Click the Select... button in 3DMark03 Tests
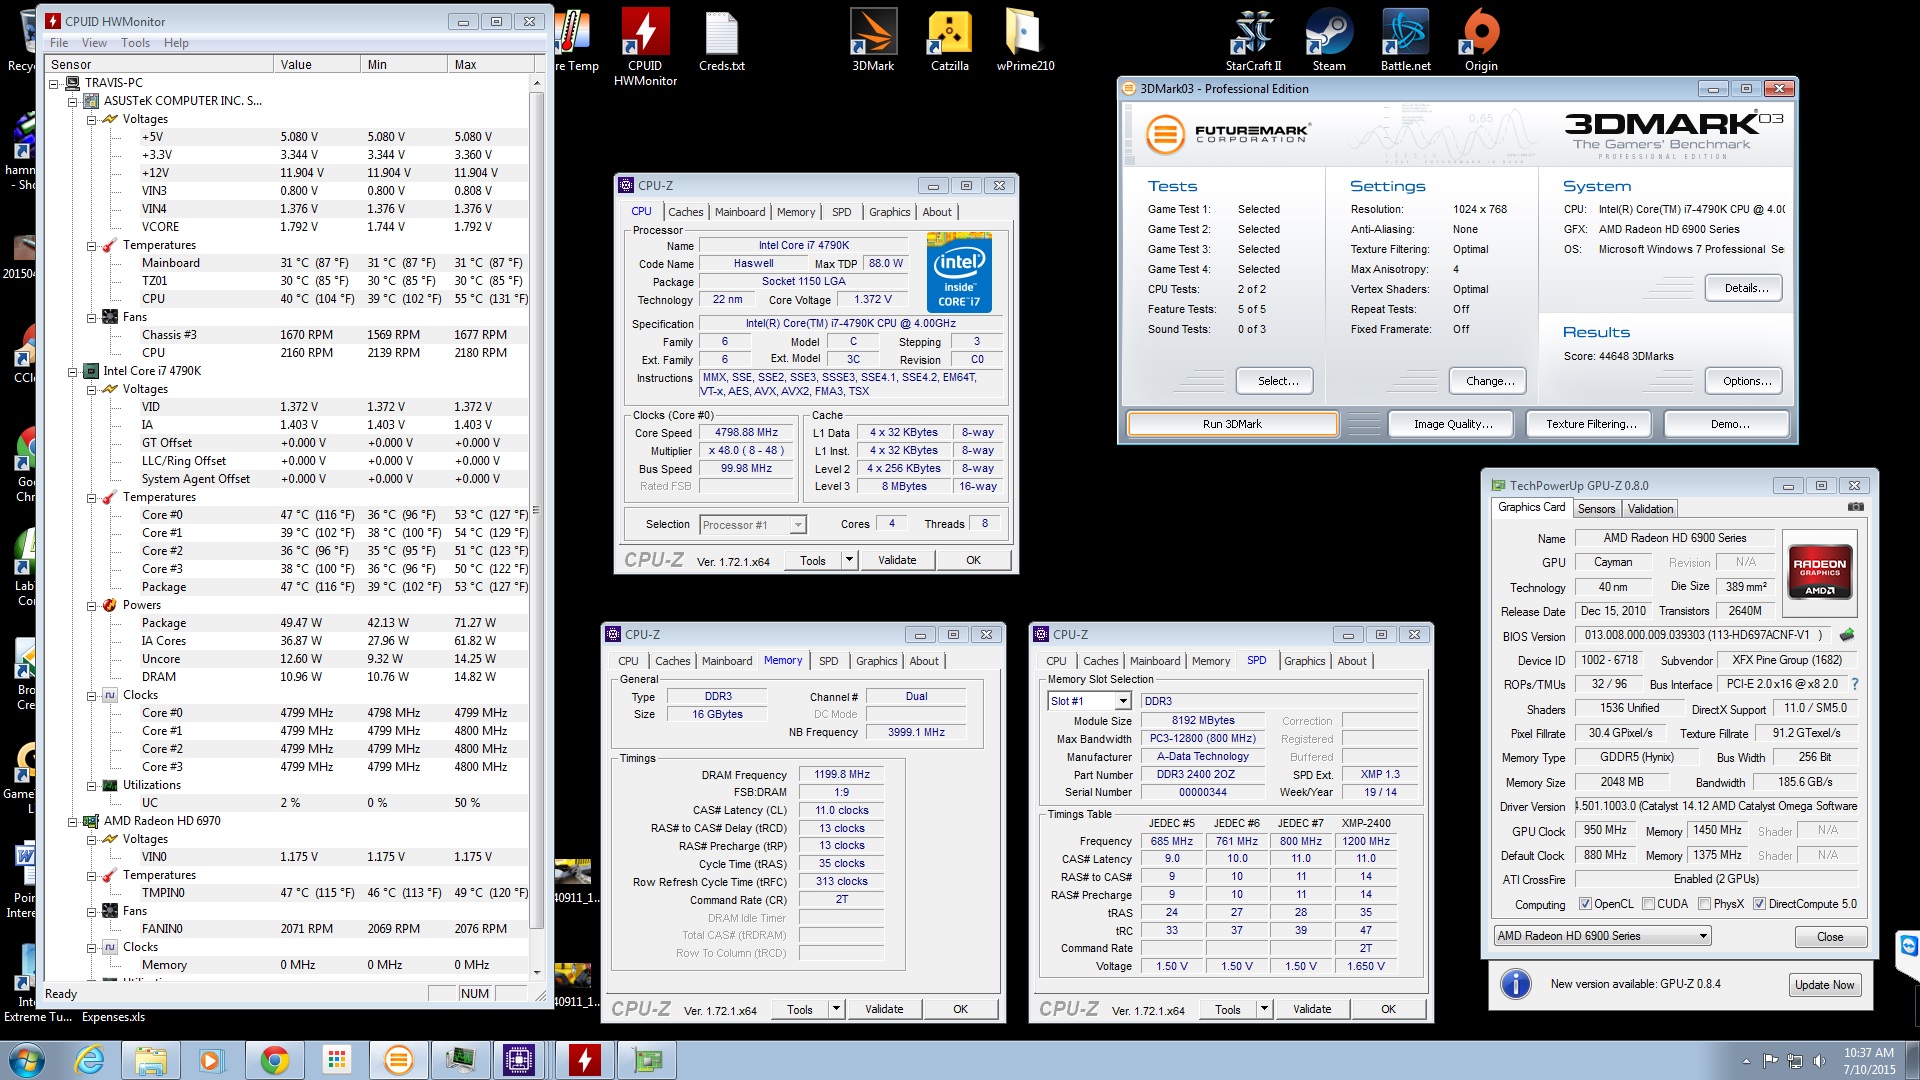The image size is (1920, 1080). (x=1277, y=381)
